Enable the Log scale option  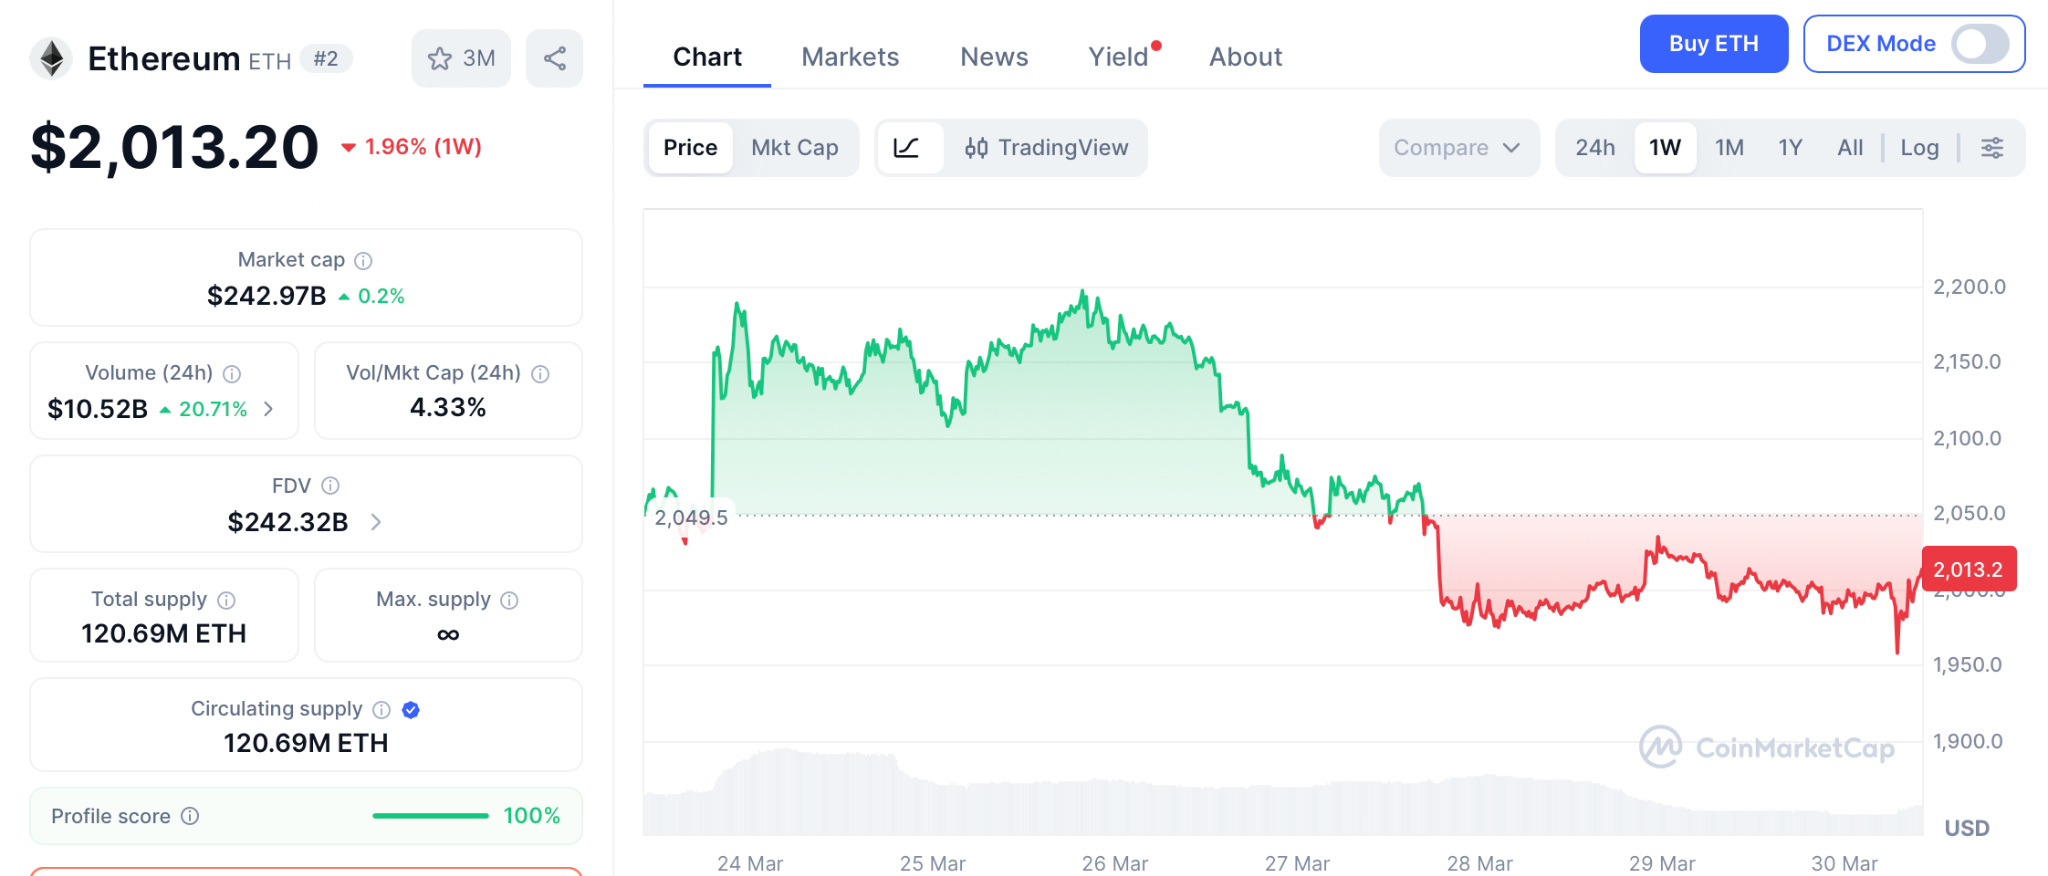click(1919, 148)
